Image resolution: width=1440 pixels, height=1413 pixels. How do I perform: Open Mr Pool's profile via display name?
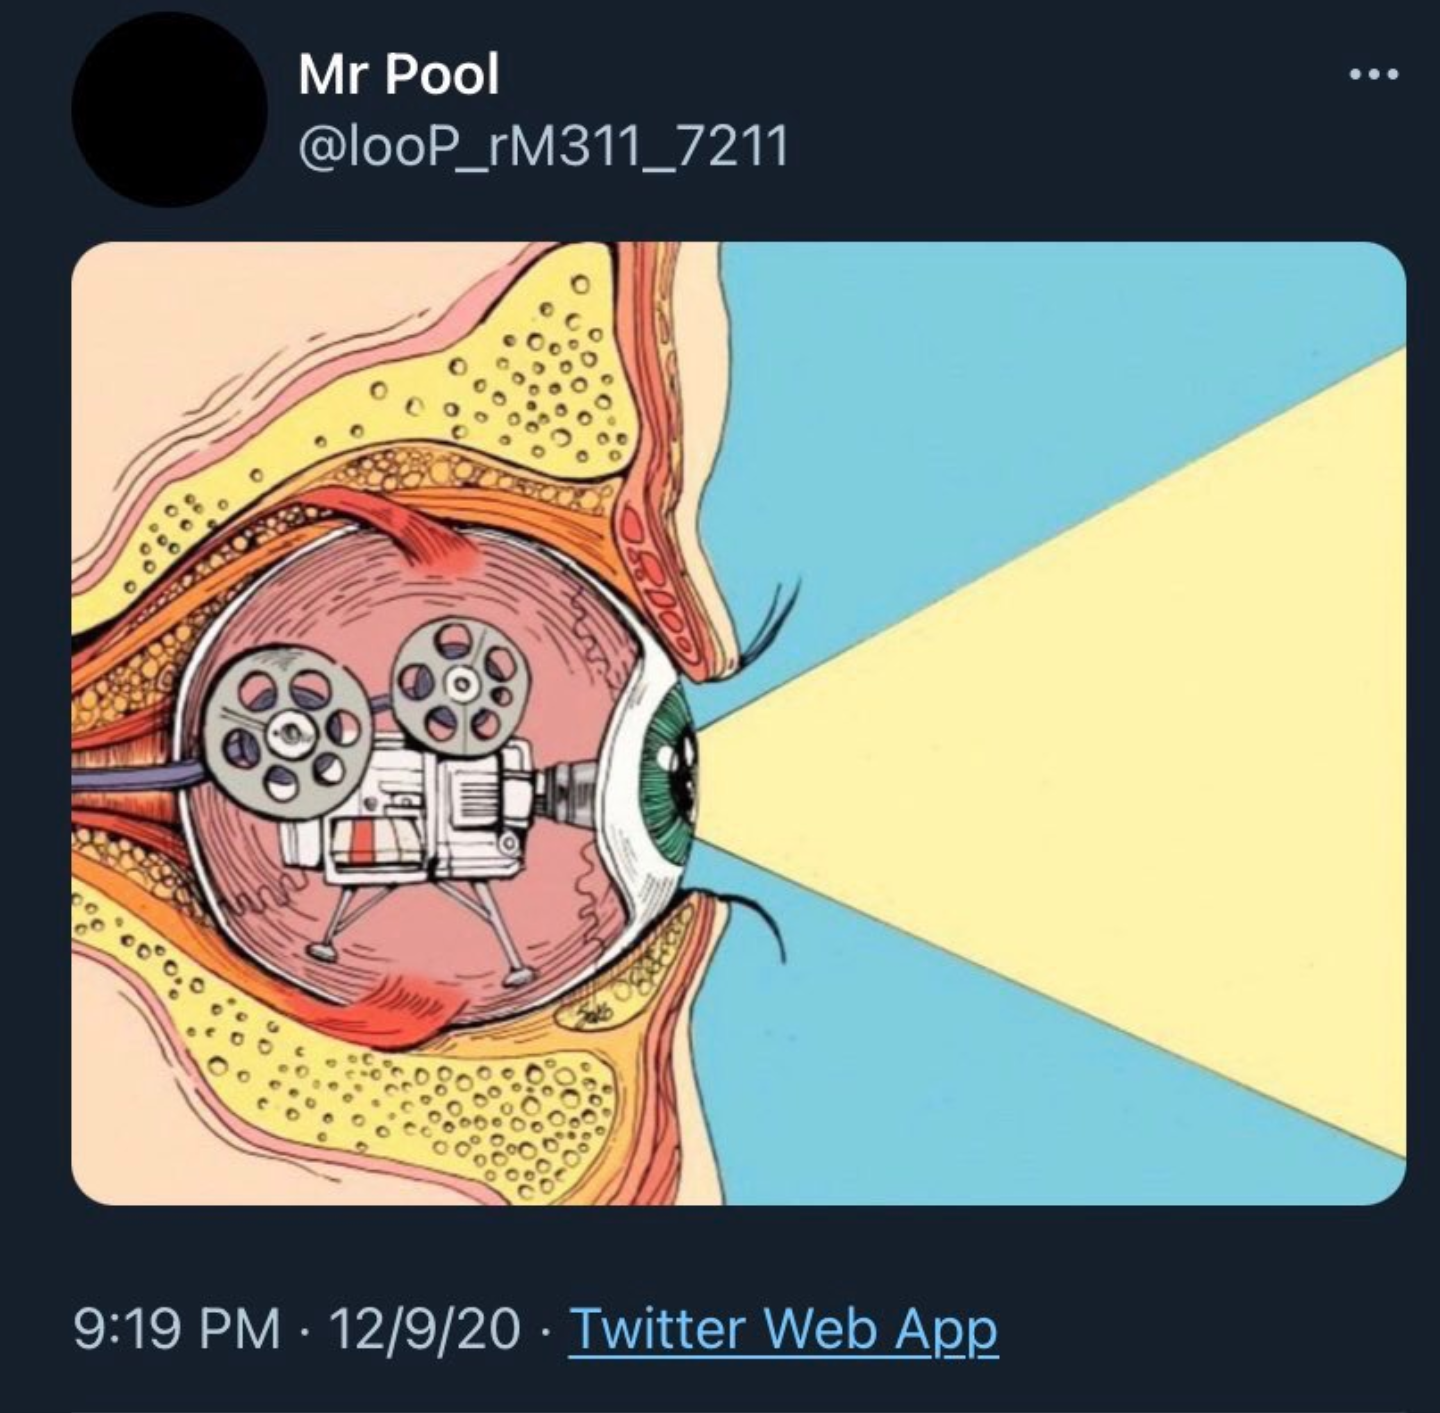pos(398,74)
